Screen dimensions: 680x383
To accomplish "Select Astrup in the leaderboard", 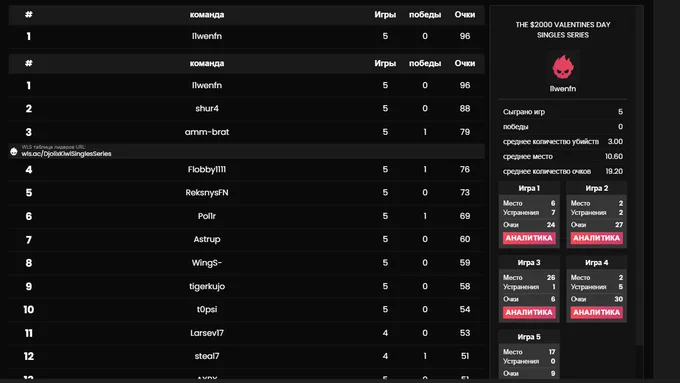I will coord(207,239).
